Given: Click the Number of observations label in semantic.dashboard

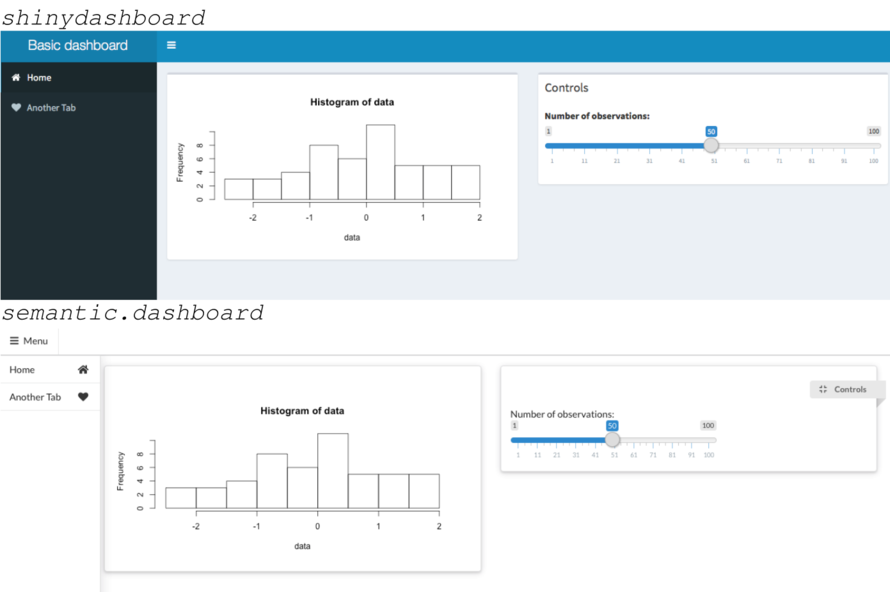Looking at the screenshot, I should (562, 414).
